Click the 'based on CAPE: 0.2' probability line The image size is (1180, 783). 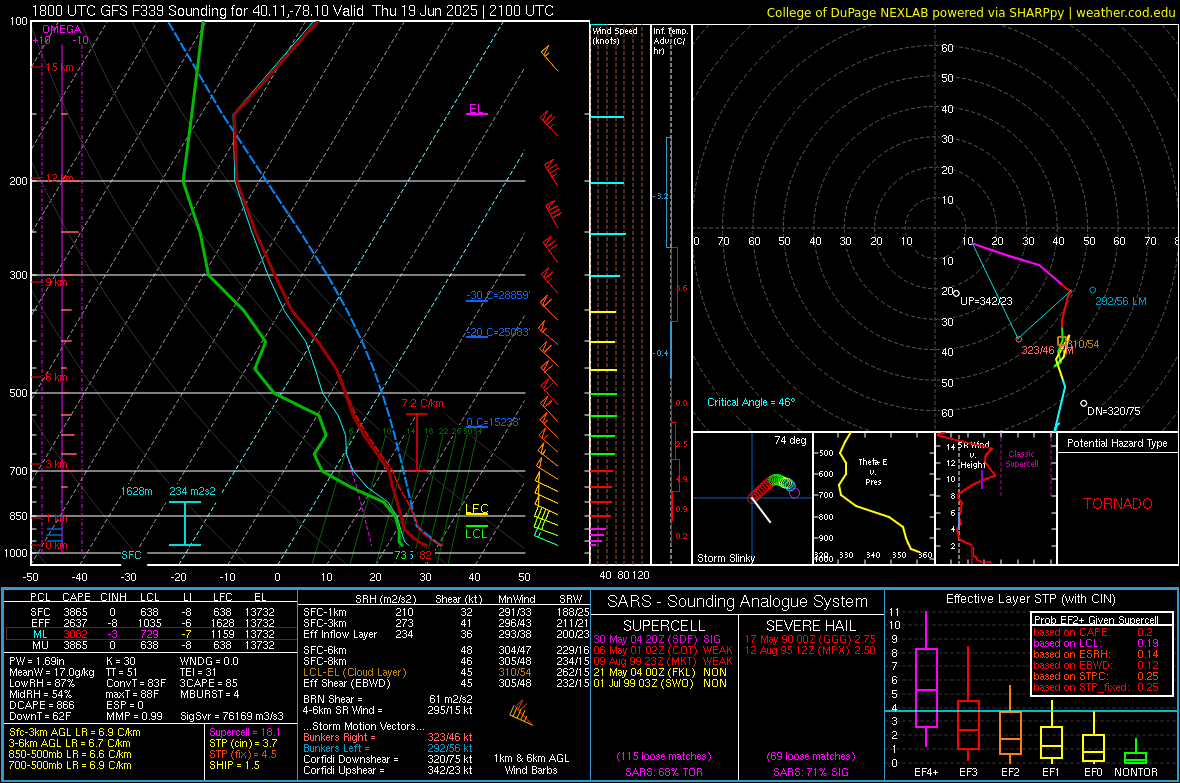1093,632
